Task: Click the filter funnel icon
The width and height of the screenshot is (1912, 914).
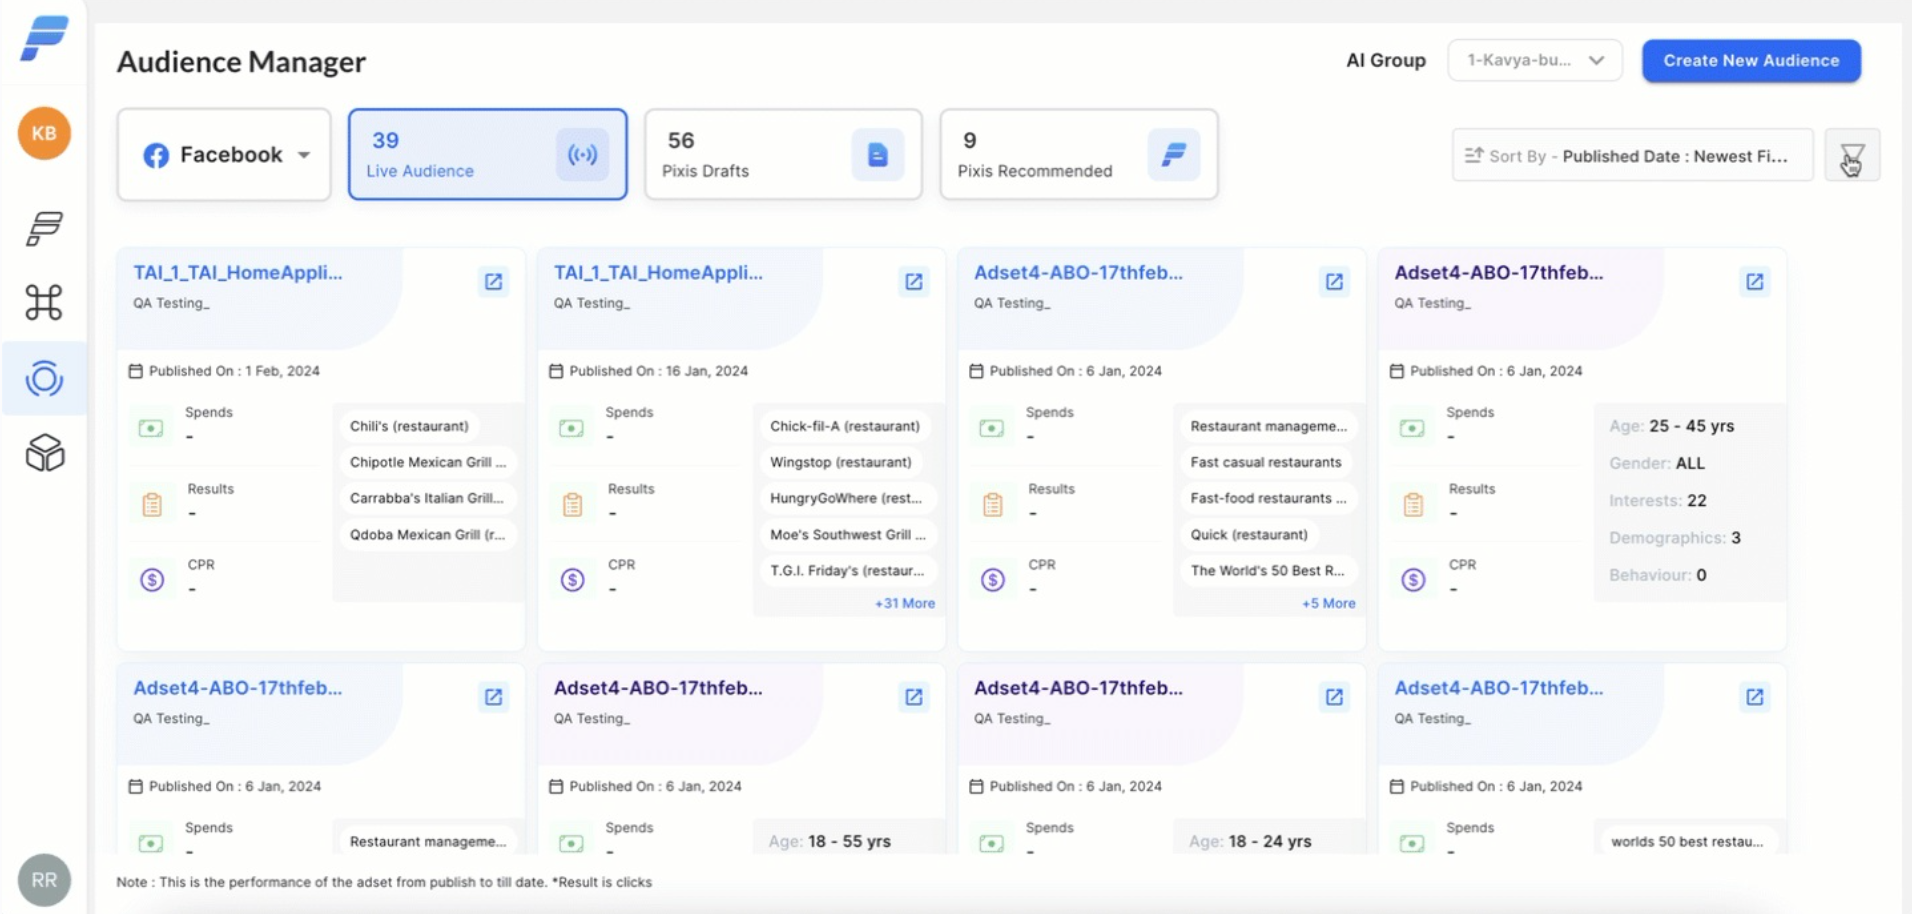Action: [1851, 156]
